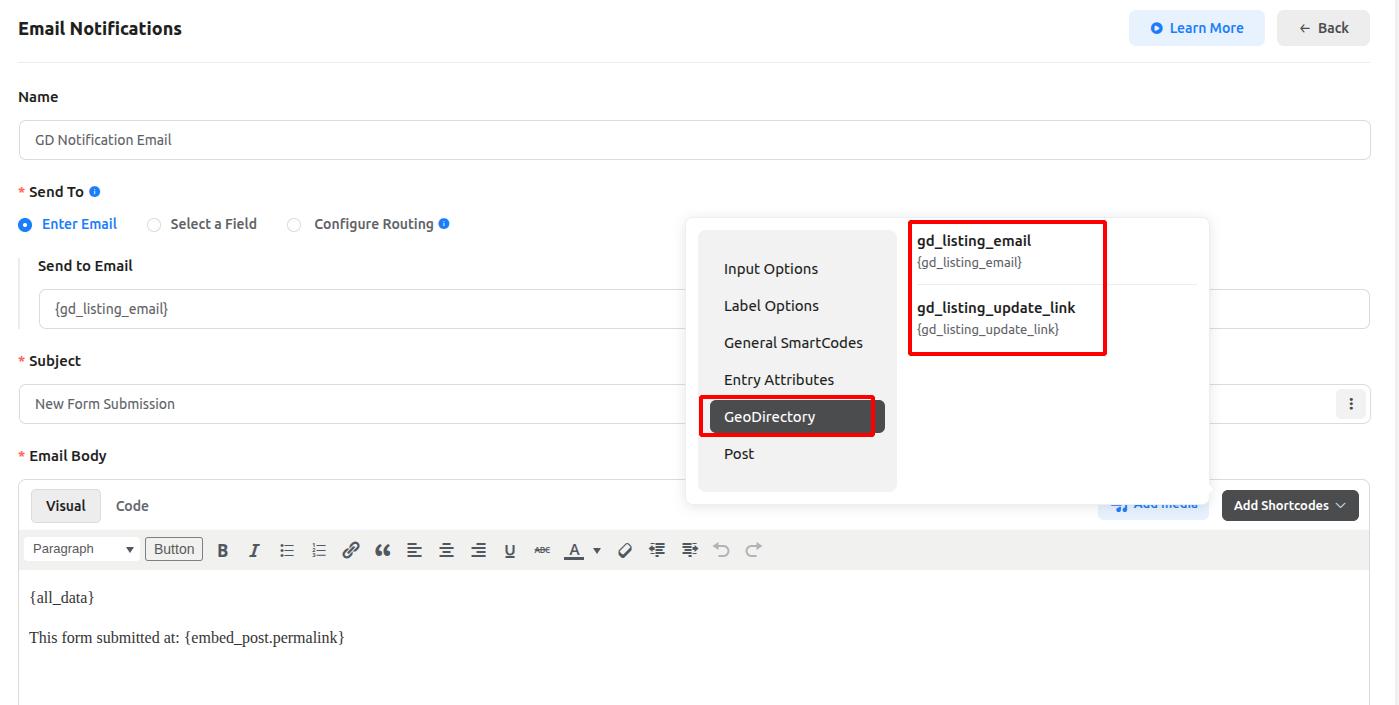
Task: Toggle bold formatting in editor toolbar
Action: (x=223, y=550)
